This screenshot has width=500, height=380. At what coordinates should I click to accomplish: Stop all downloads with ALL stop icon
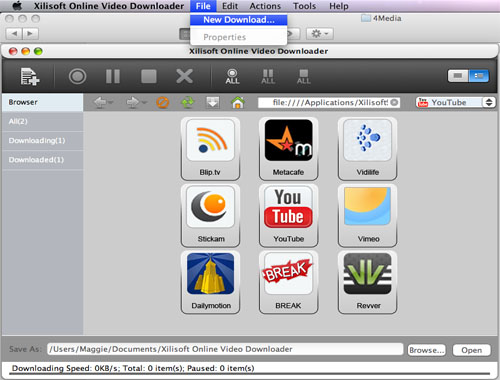[x=304, y=76]
